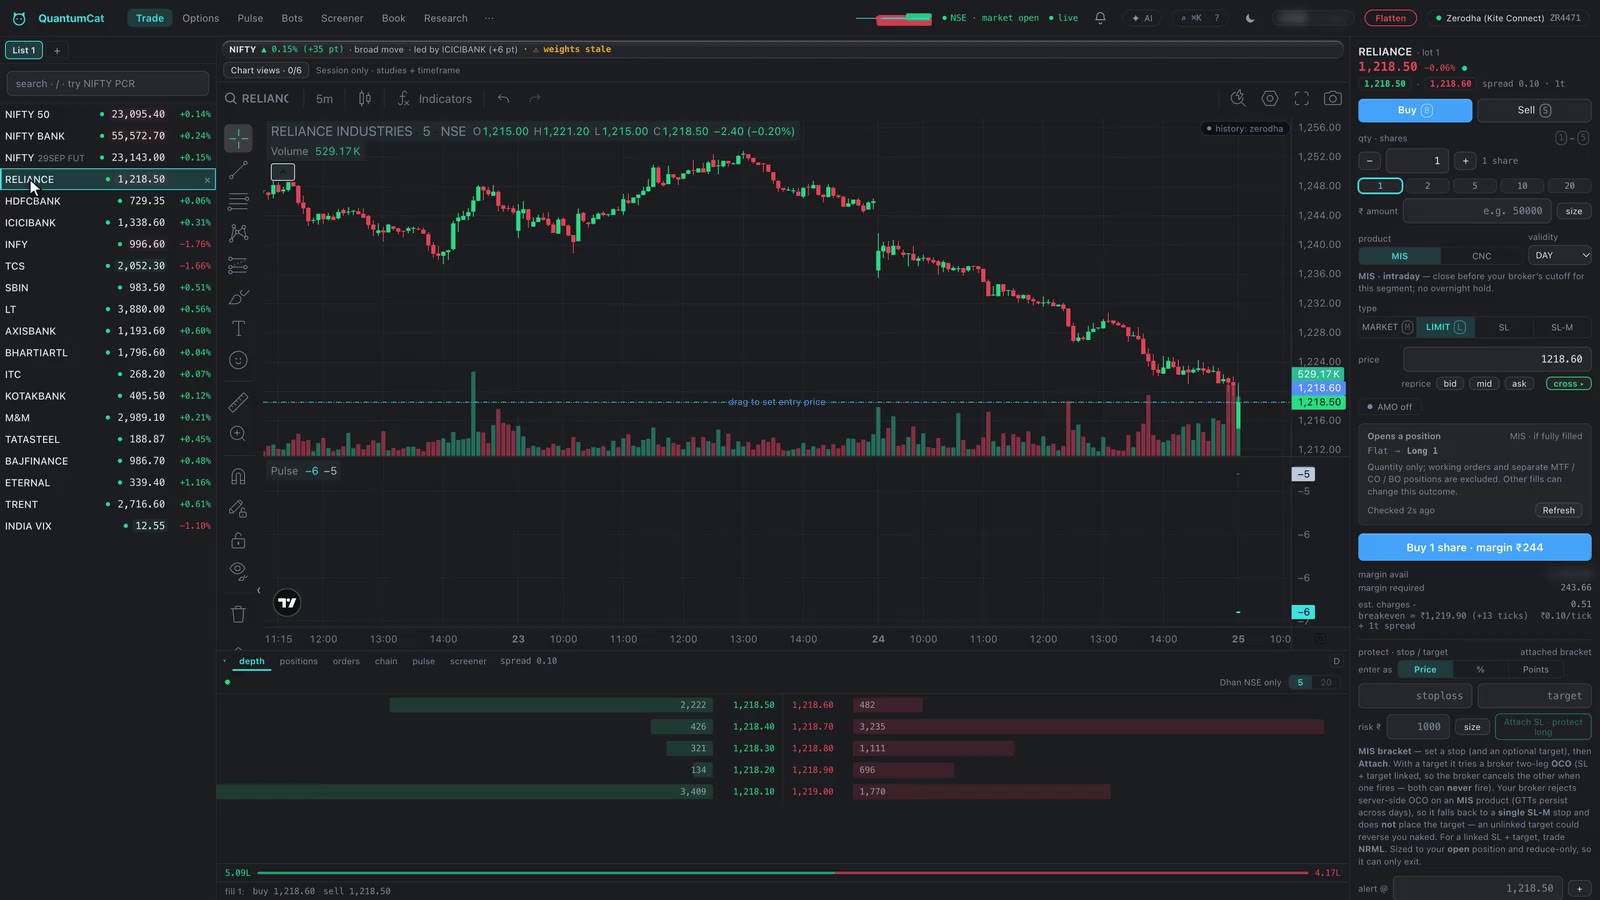The width and height of the screenshot is (1600, 900).
Task: Open the DAY validity dropdown
Action: pyautogui.click(x=1559, y=255)
